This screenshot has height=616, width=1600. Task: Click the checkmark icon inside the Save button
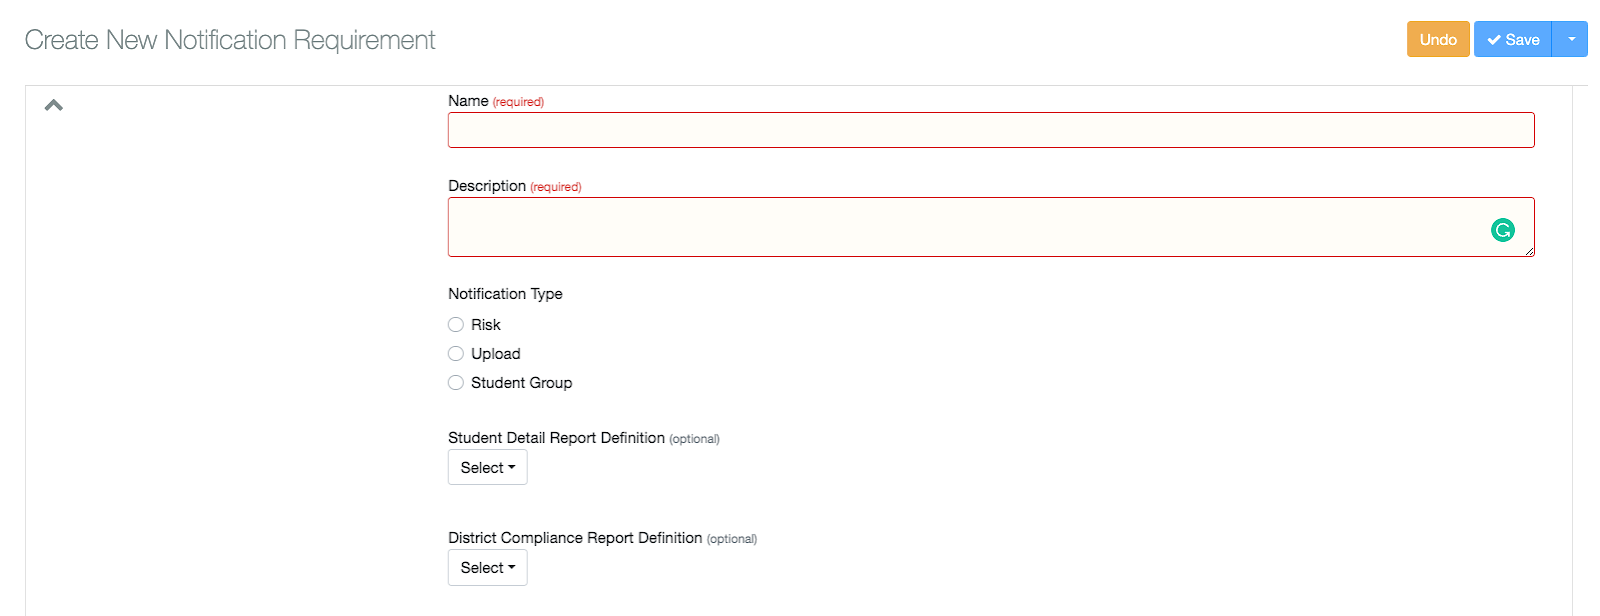click(x=1494, y=40)
